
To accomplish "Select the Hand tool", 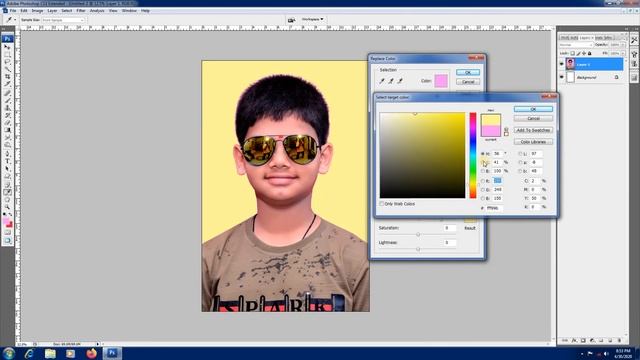I will [7, 200].
